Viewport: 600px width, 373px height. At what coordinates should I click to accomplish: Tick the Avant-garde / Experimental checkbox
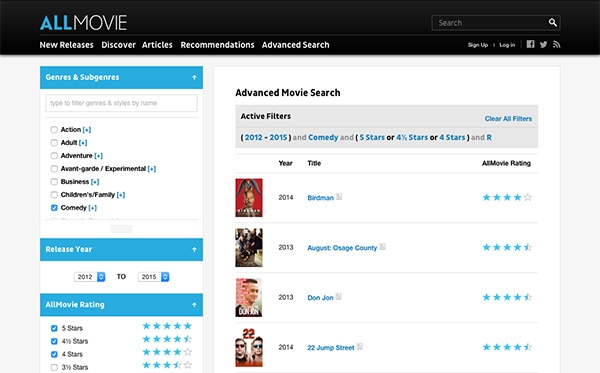54,169
